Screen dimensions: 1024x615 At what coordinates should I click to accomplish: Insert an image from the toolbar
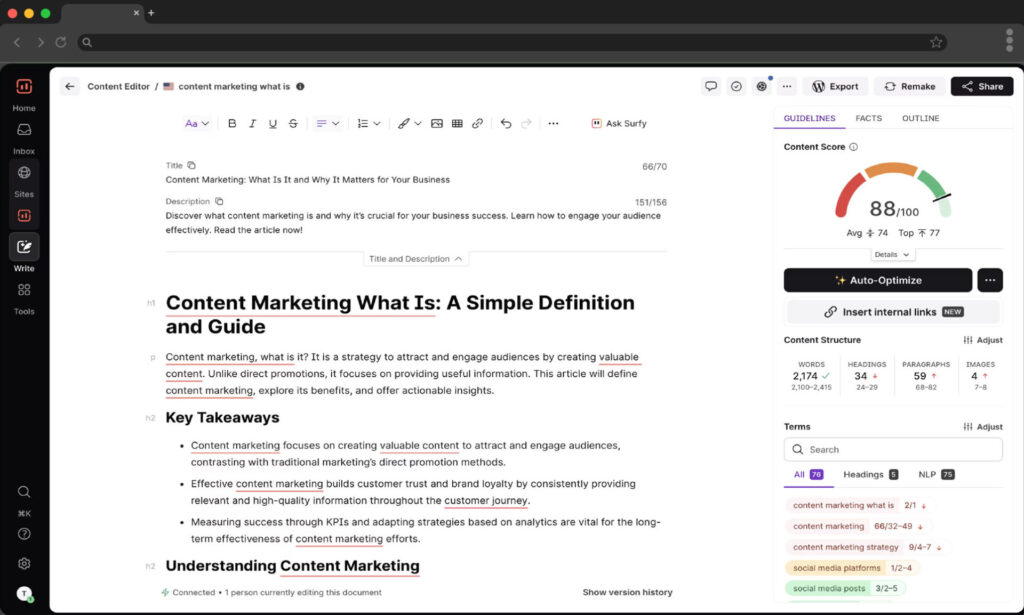[437, 123]
